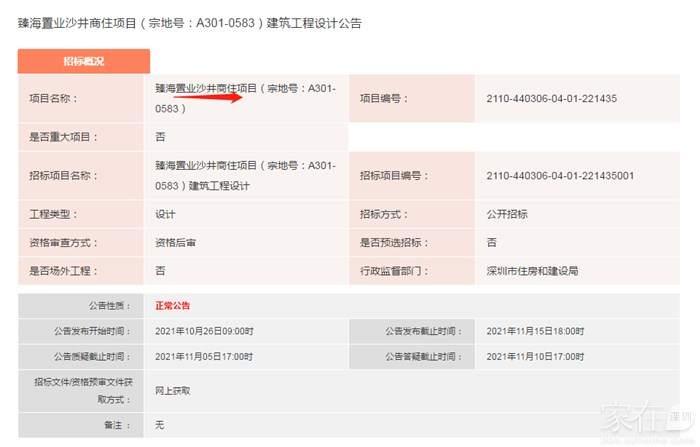The width and height of the screenshot is (700, 447).
Task: Click the red 正常公告 status text
Action: click(172, 305)
